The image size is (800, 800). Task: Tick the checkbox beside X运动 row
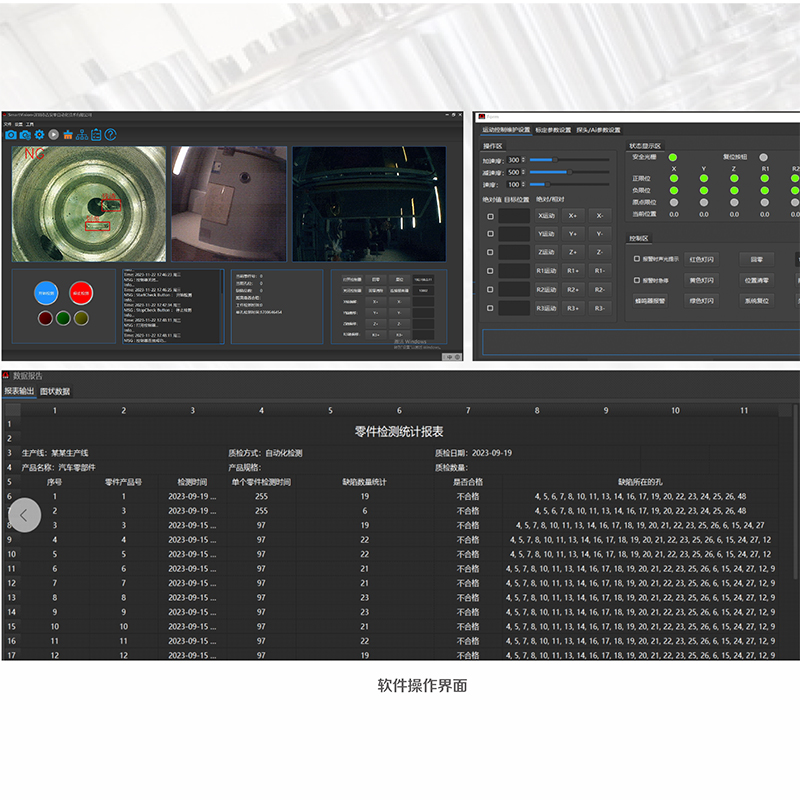click(490, 216)
